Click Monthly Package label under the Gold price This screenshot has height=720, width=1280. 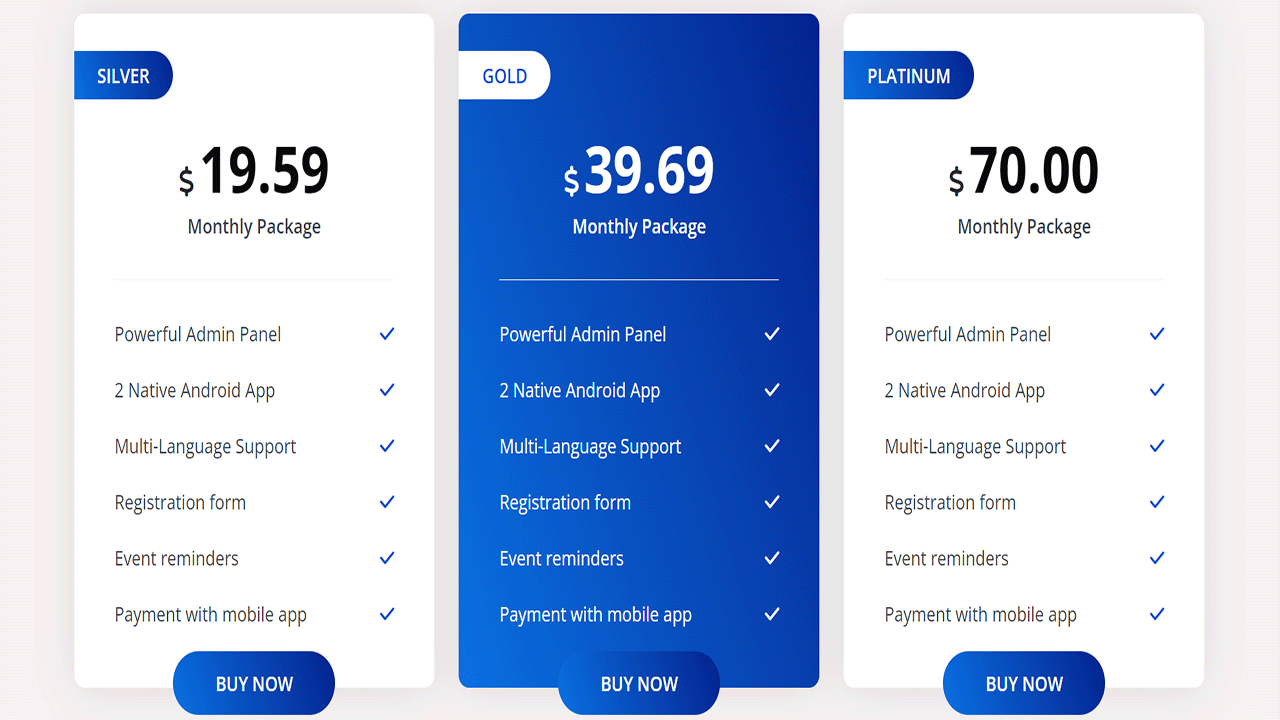(x=639, y=227)
